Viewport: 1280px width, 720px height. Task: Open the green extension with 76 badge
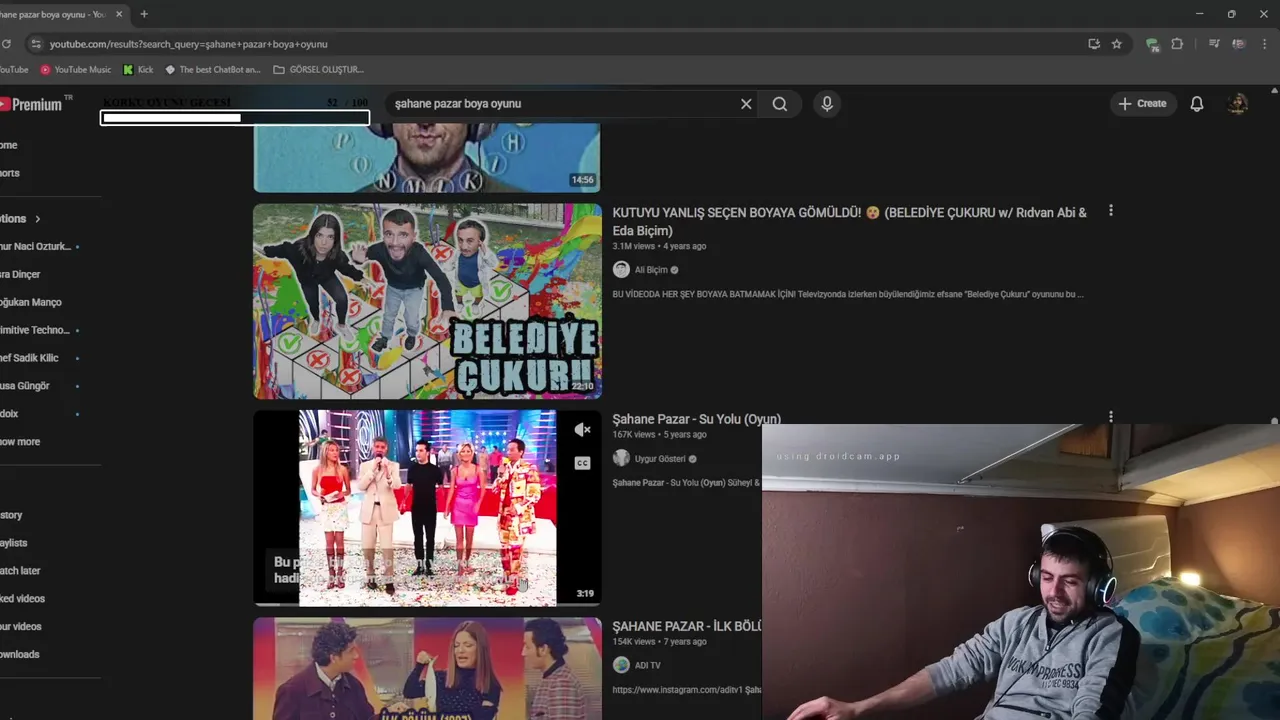[1153, 44]
